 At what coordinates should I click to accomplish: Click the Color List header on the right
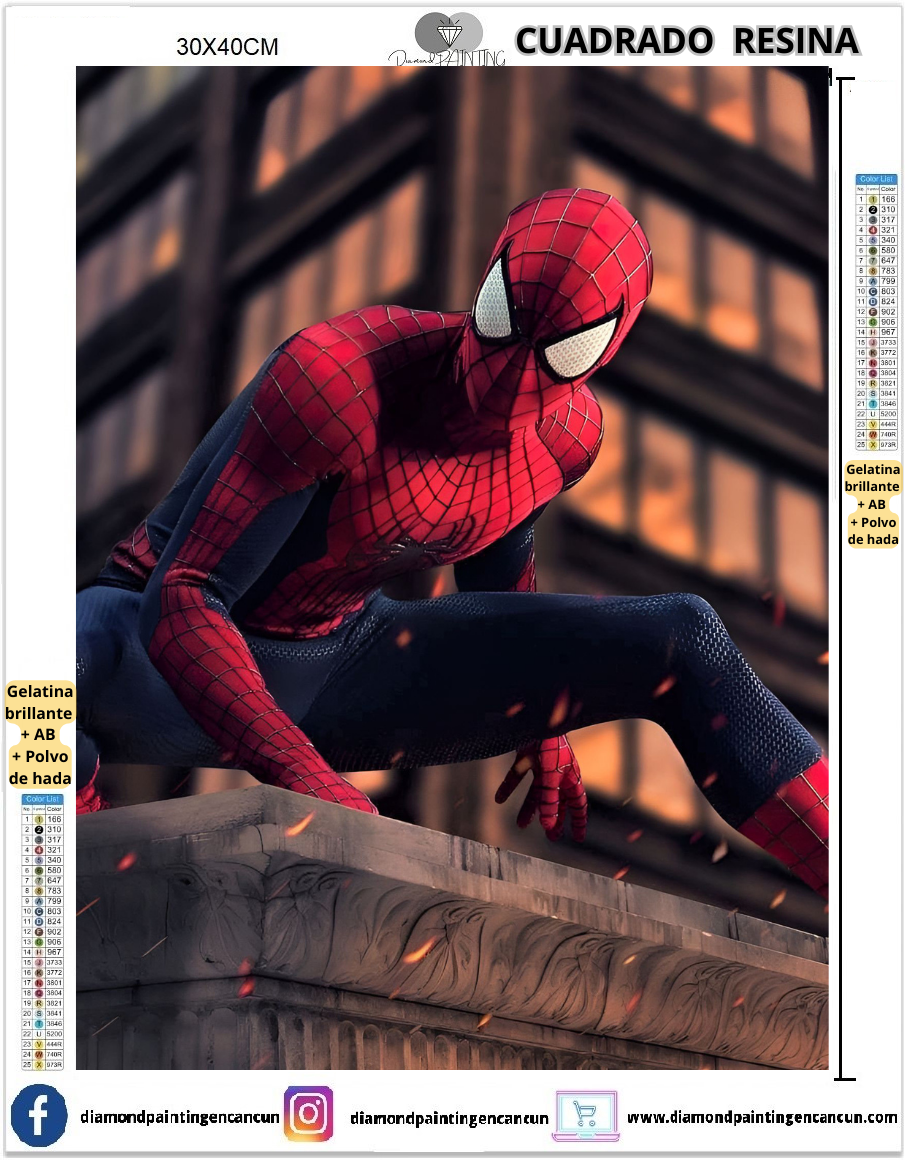[x=876, y=178]
